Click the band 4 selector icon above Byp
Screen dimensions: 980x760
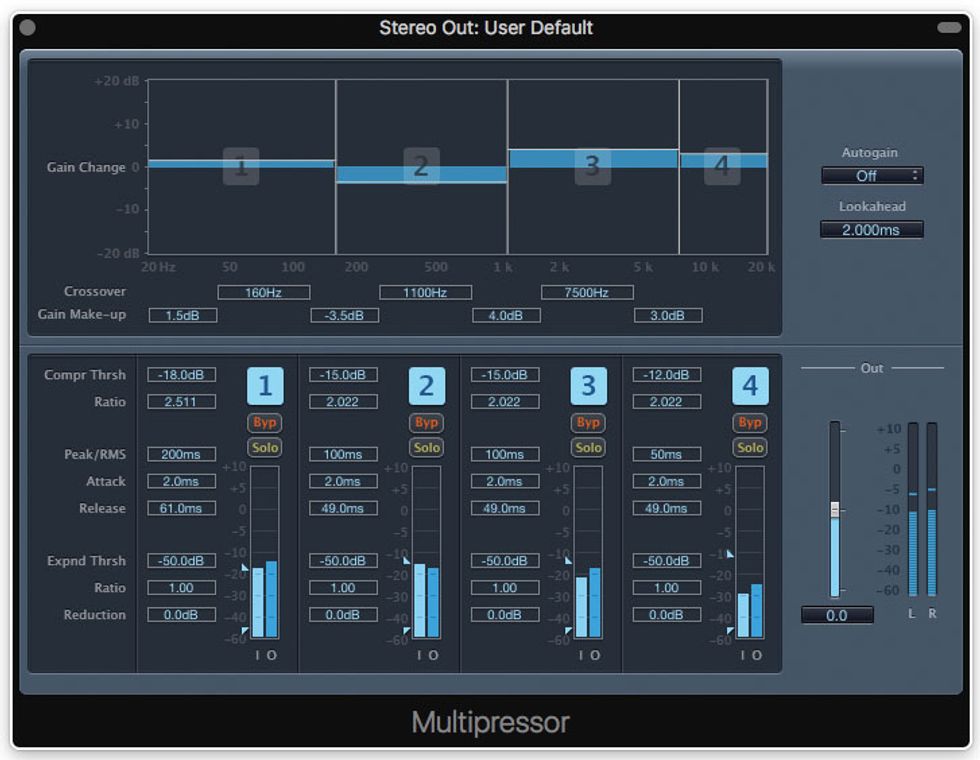750,384
